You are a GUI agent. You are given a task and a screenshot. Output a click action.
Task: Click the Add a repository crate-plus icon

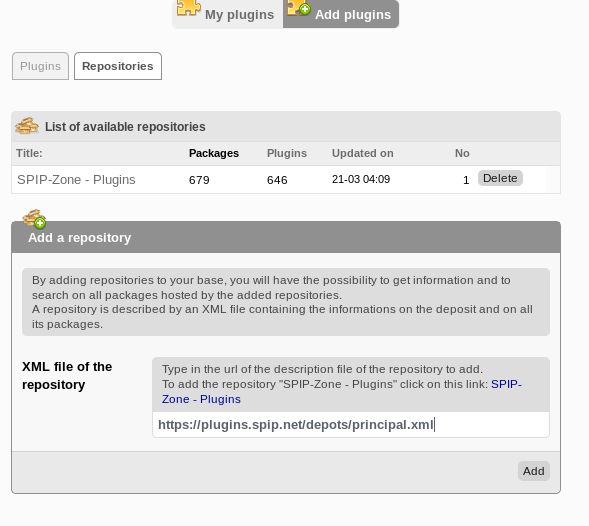click(x=34, y=219)
